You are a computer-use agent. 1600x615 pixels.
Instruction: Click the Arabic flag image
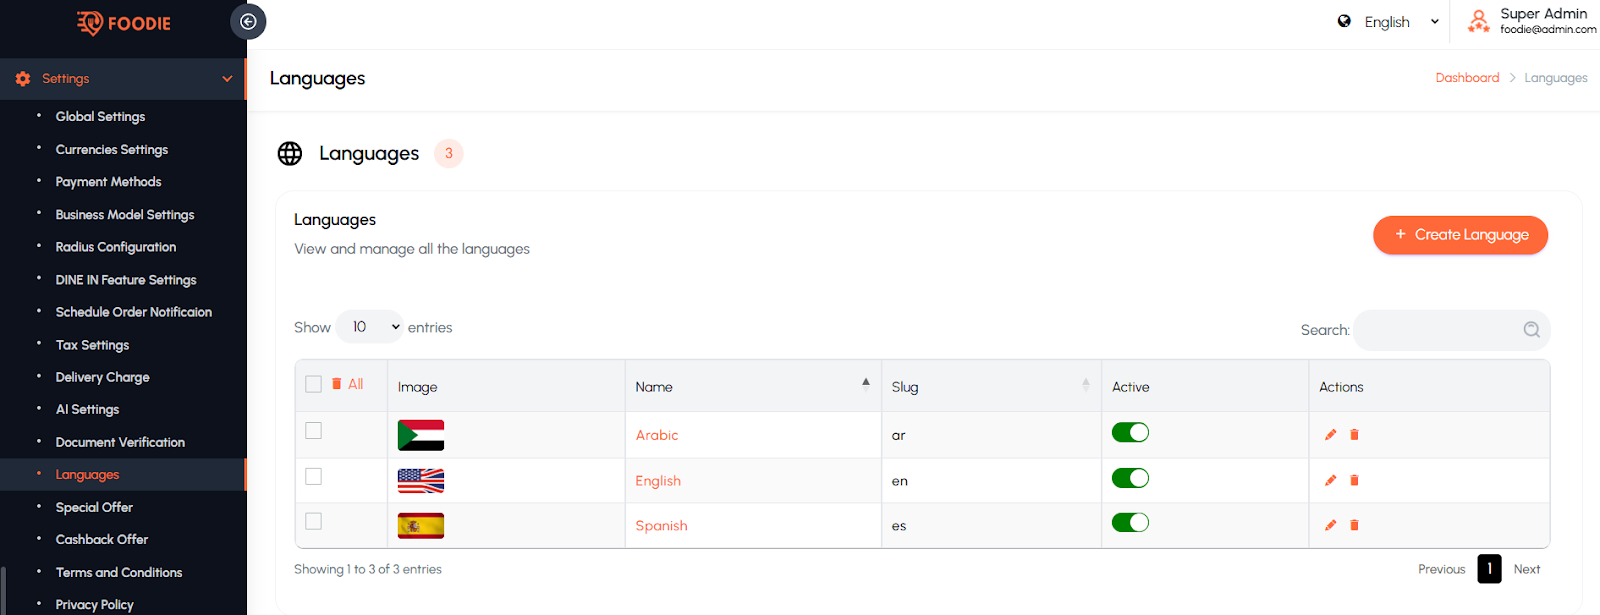coord(420,435)
